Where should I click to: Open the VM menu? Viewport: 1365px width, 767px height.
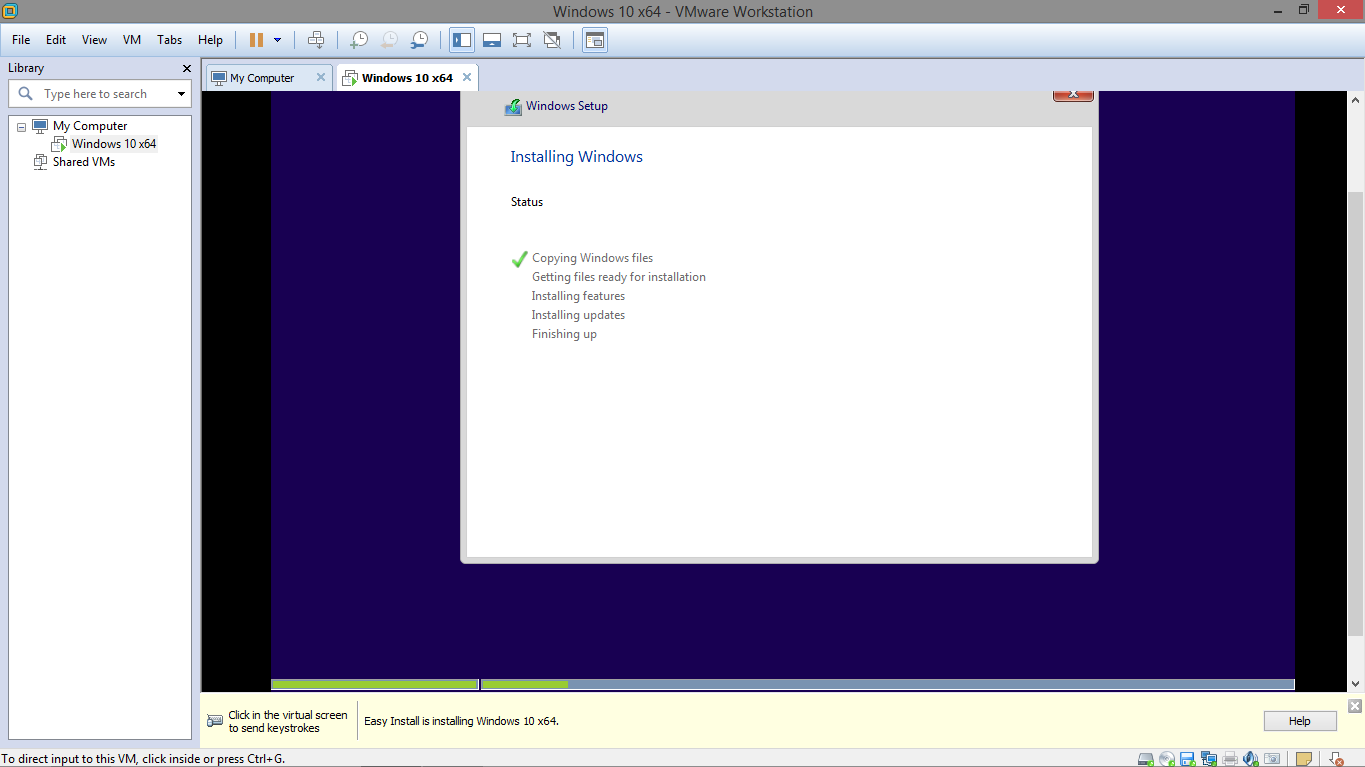132,40
